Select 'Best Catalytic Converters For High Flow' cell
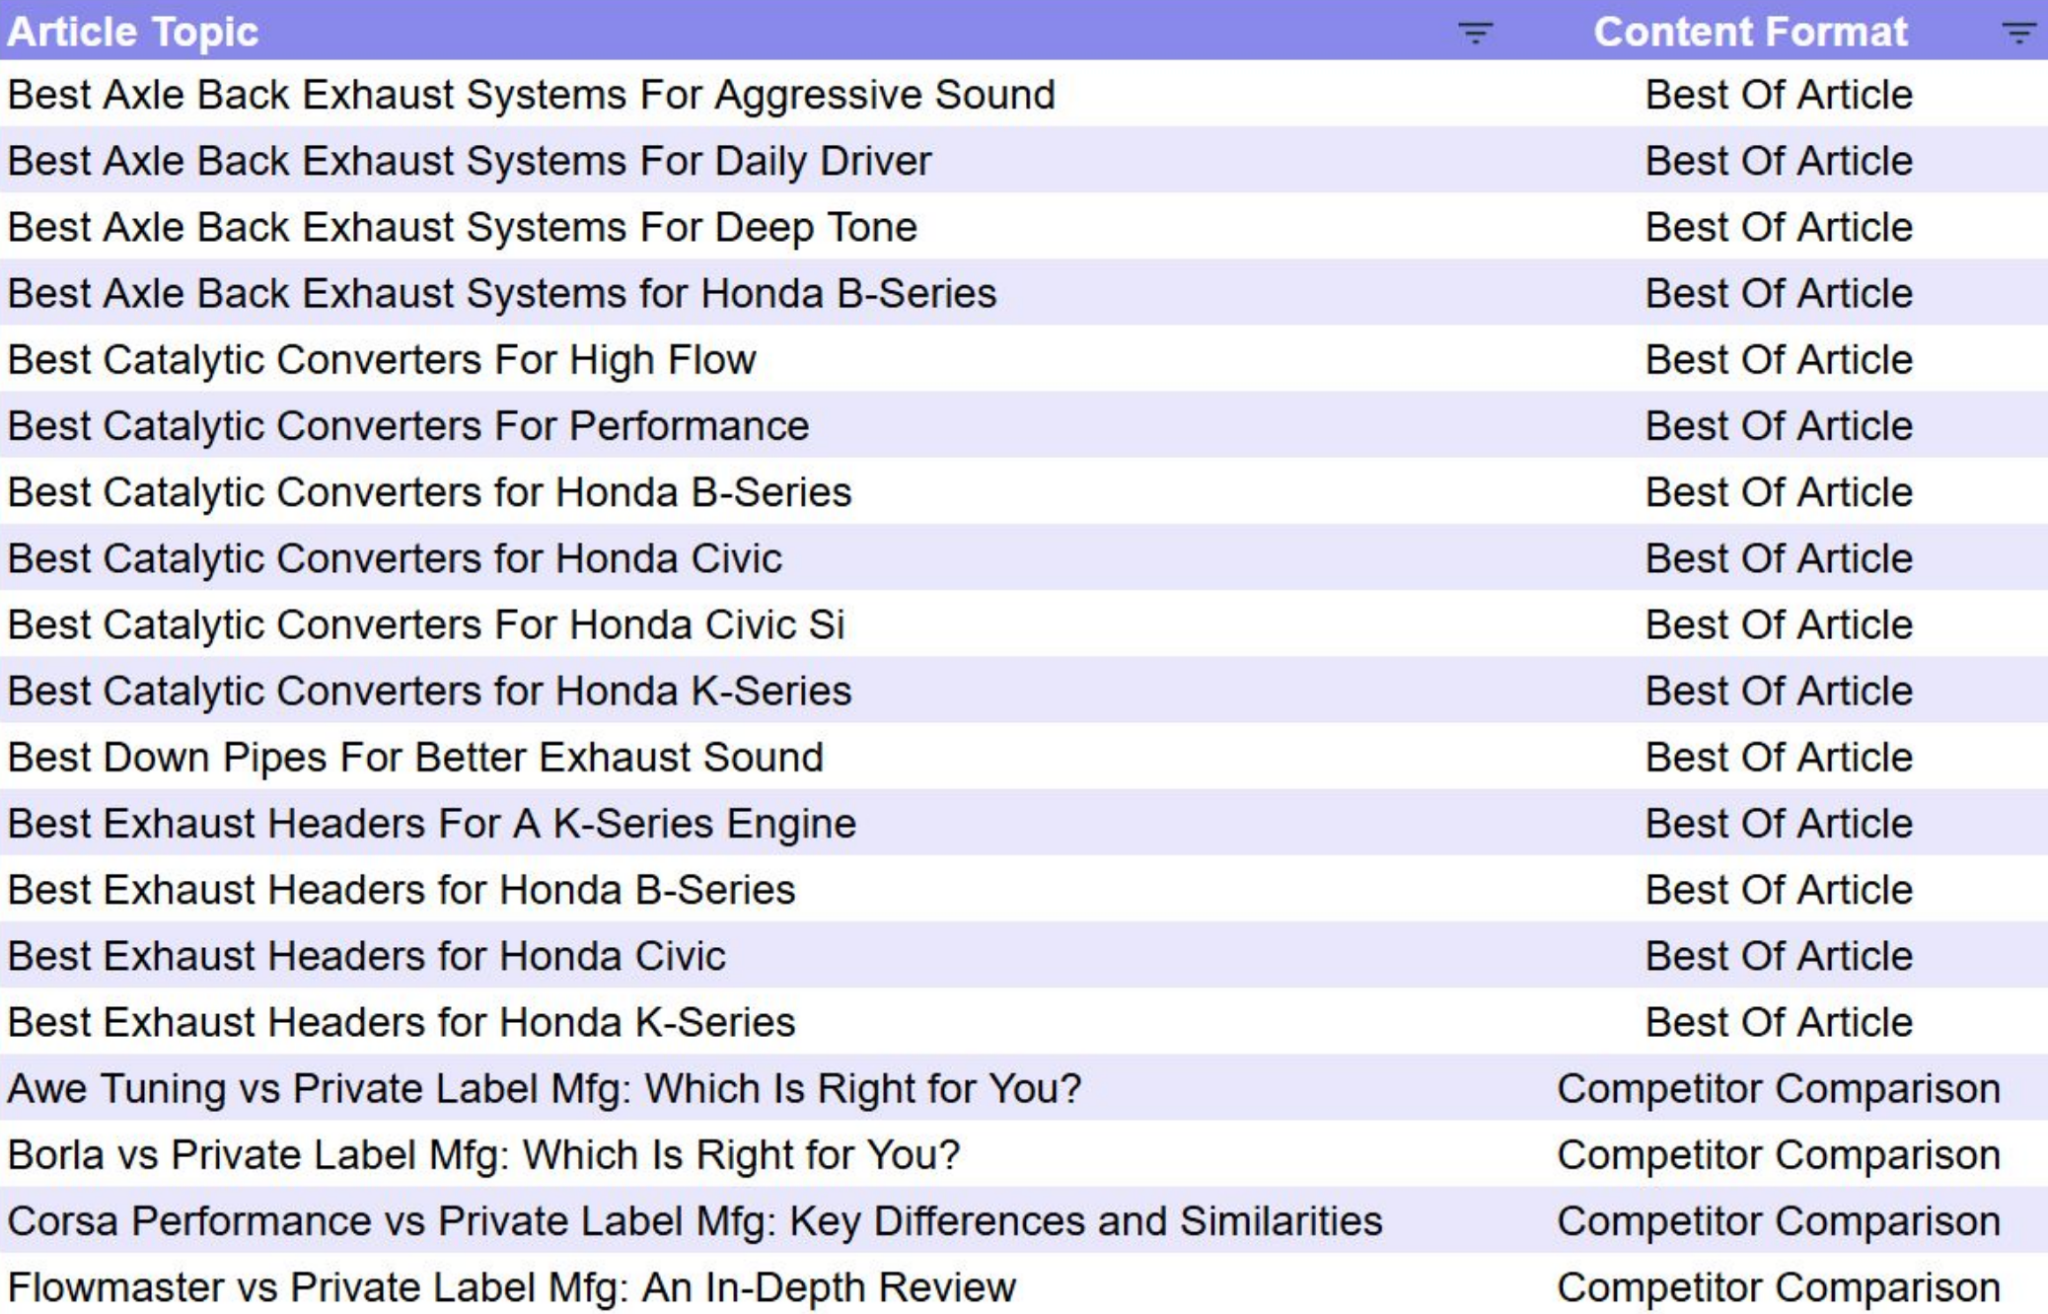The height and width of the screenshot is (1314, 2048). 382,360
